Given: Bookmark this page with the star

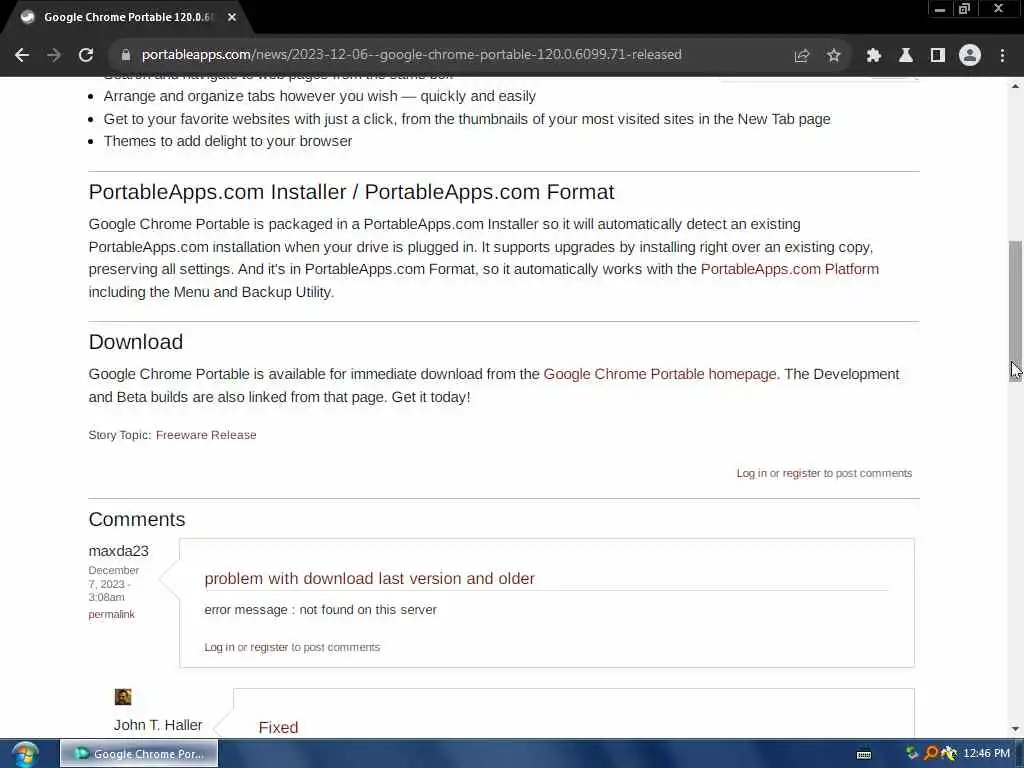Looking at the screenshot, I should [834, 56].
